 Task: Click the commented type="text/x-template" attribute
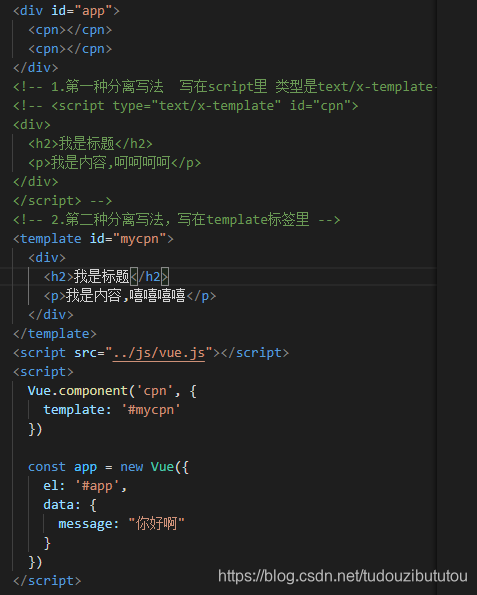tap(197, 105)
